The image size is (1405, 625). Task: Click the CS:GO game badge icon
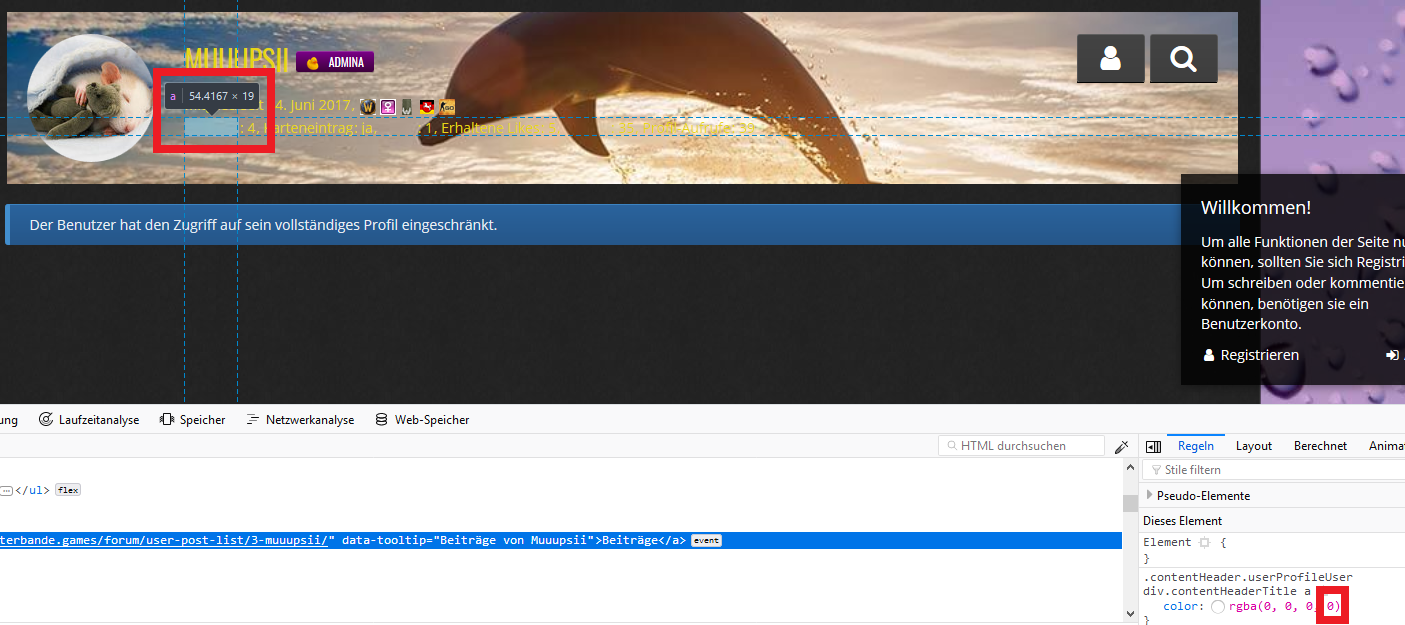point(447,107)
